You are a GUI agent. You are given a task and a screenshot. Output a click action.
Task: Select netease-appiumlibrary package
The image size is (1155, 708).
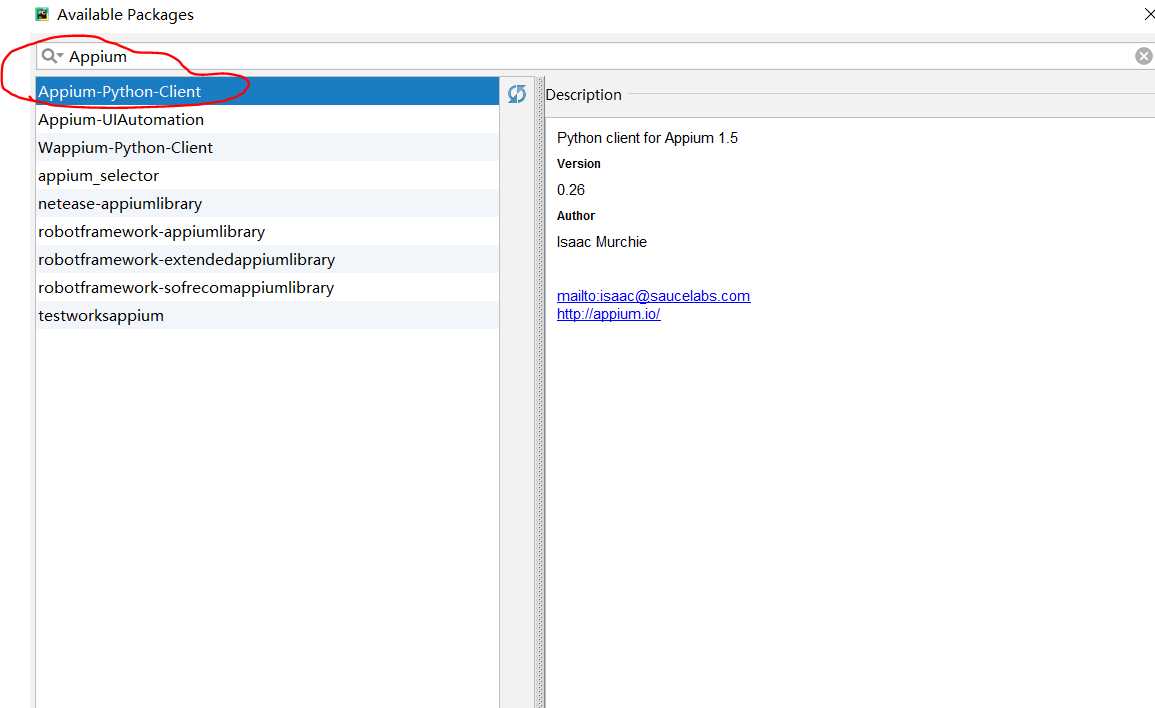(267, 203)
